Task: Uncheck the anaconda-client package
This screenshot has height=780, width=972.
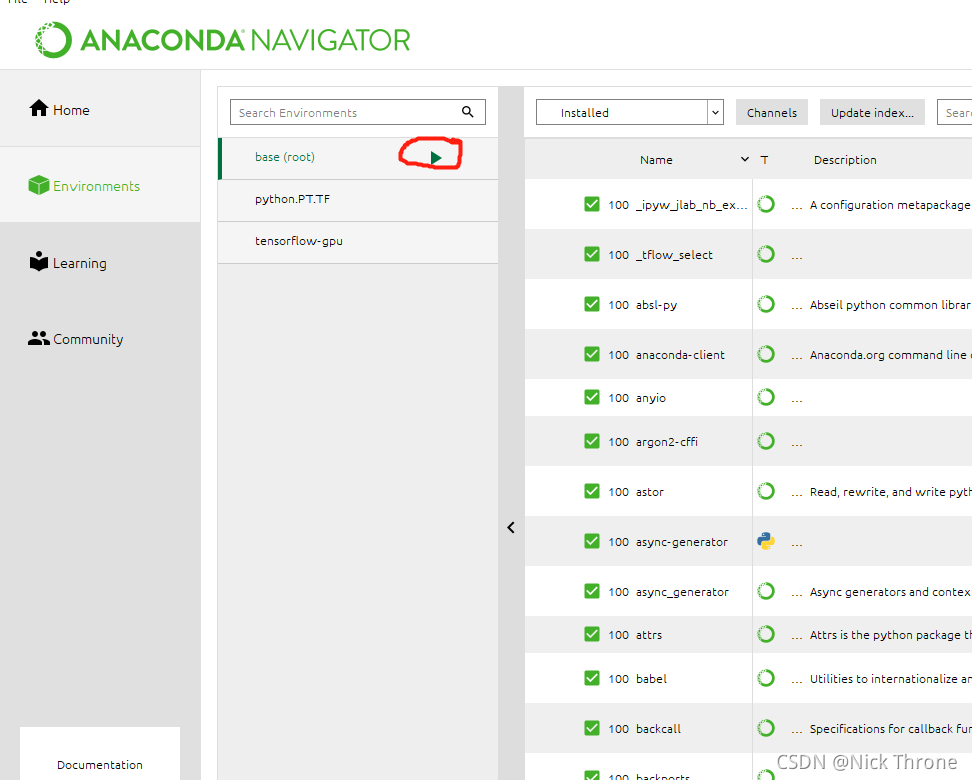Action: (x=592, y=354)
